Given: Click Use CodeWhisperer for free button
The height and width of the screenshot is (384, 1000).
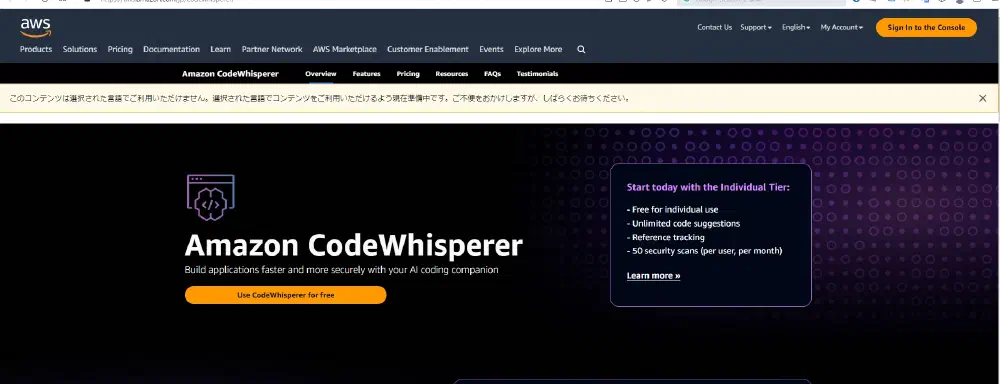Looking at the screenshot, I should (286, 295).
